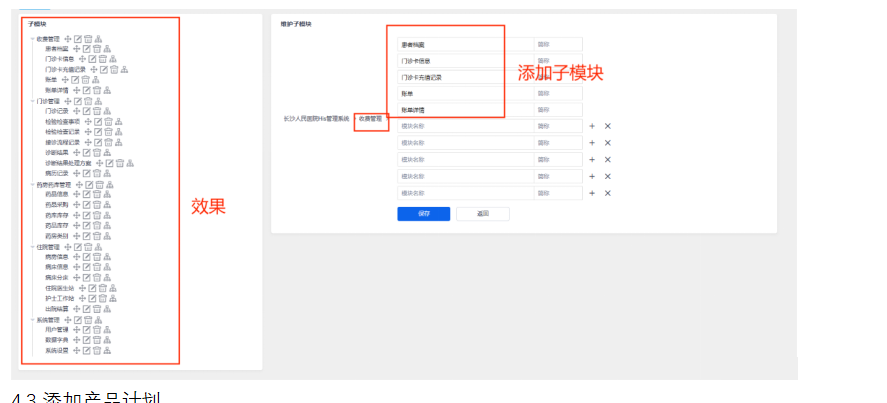The width and height of the screenshot is (887, 403).
Task: Remove the last empty 模块名称 row
Action: (608, 193)
